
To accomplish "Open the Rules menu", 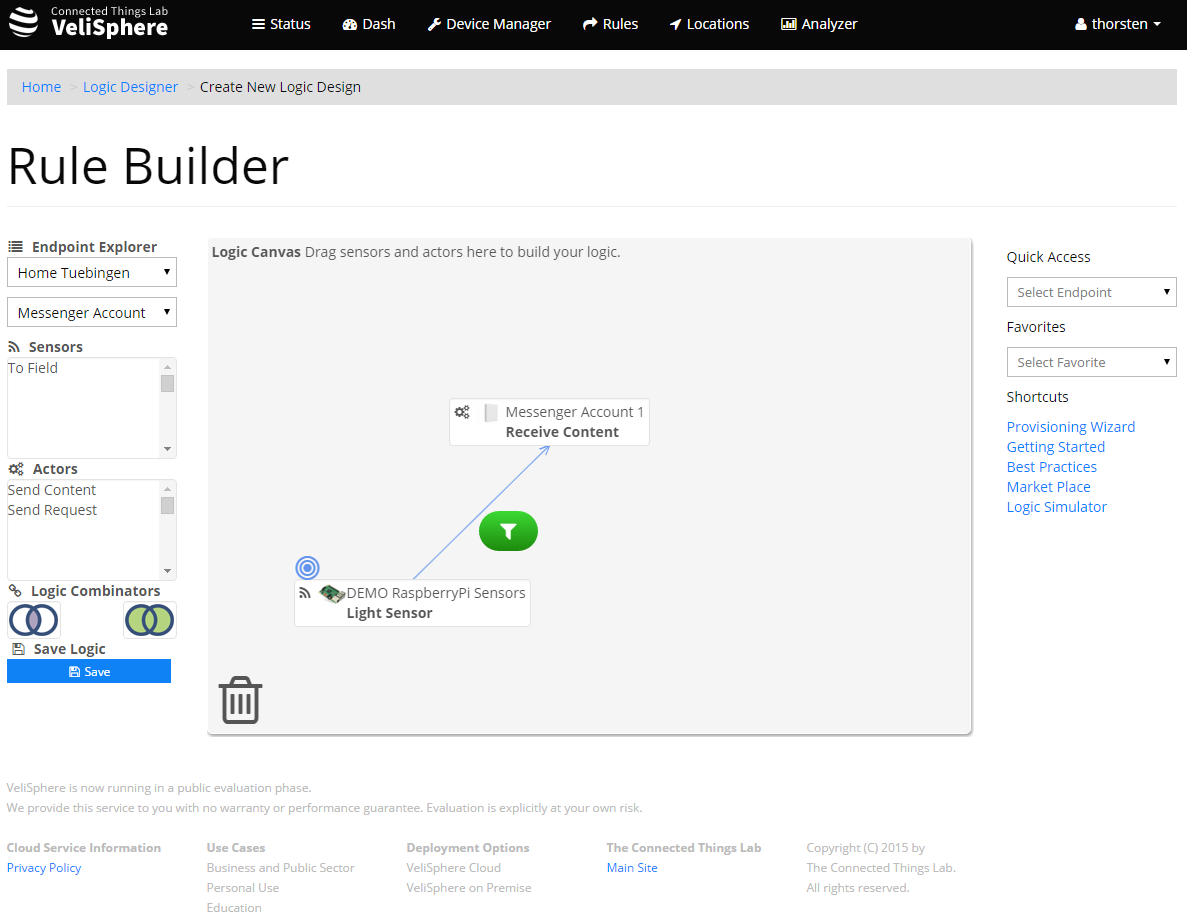I will pos(610,23).
